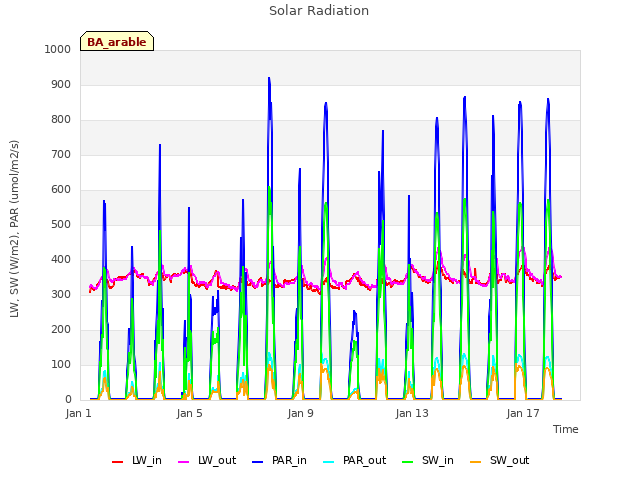The width and height of the screenshot is (640, 480).
Task: Click the 200 y-axis tick label
Action: click(61, 329)
